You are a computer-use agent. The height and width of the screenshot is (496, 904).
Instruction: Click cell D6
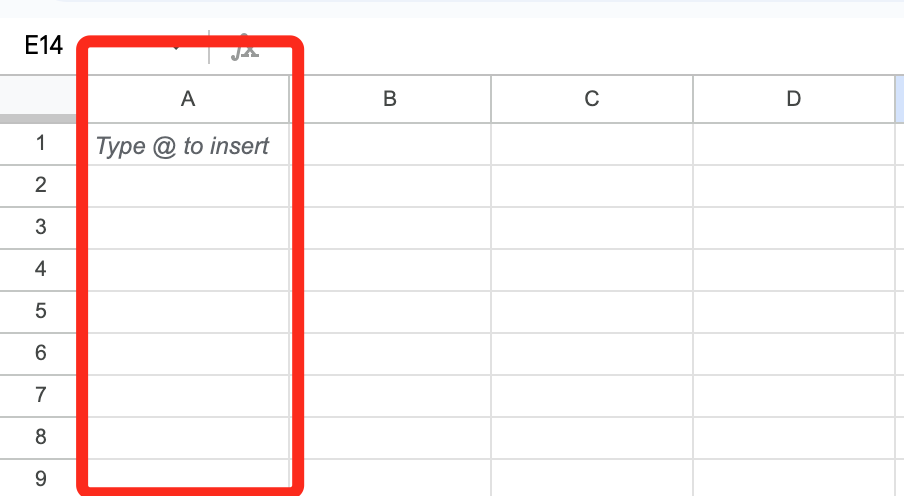click(x=793, y=354)
